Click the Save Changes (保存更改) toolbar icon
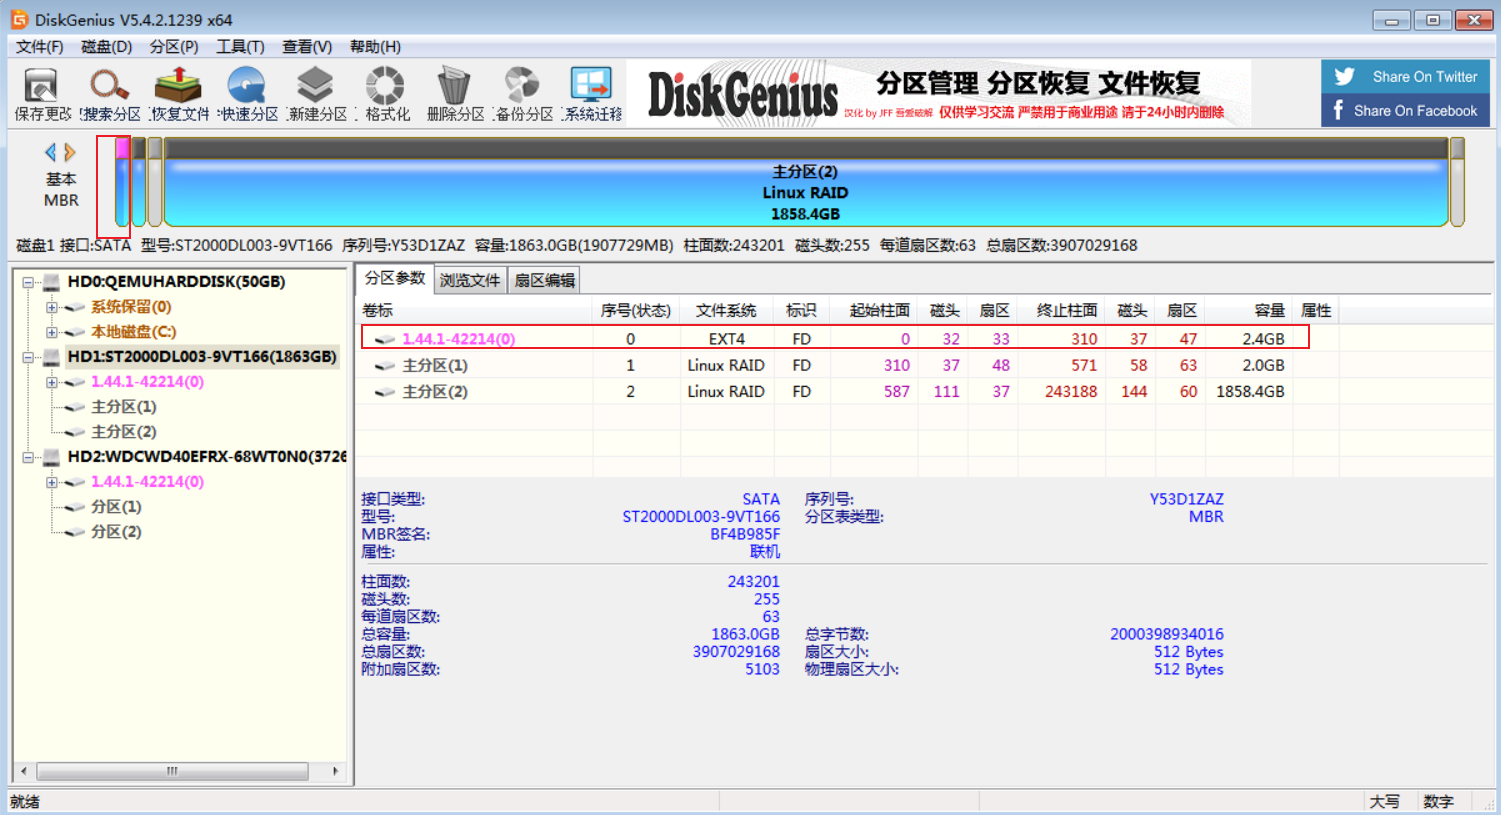This screenshot has width=1501, height=815. click(x=41, y=94)
